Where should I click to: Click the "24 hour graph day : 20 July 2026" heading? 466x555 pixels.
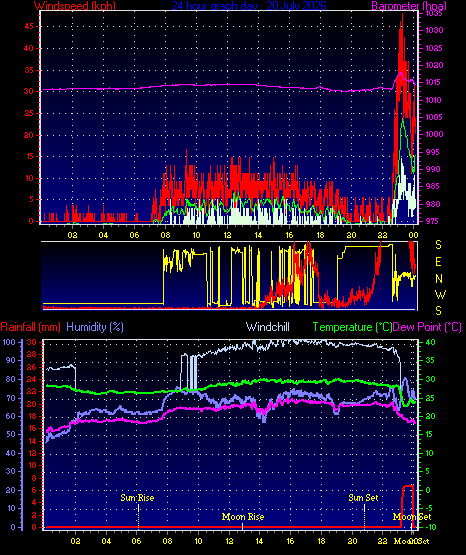point(249,6)
